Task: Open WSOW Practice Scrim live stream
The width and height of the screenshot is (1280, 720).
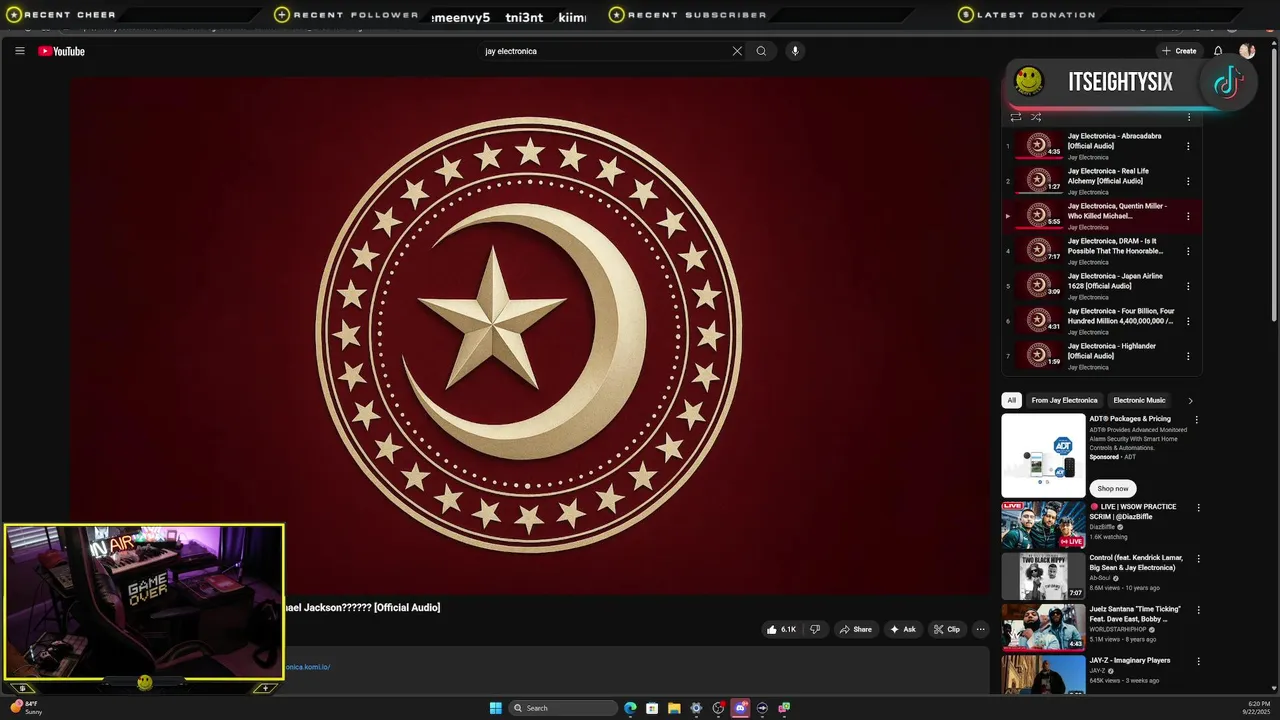Action: pyautogui.click(x=1043, y=525)
